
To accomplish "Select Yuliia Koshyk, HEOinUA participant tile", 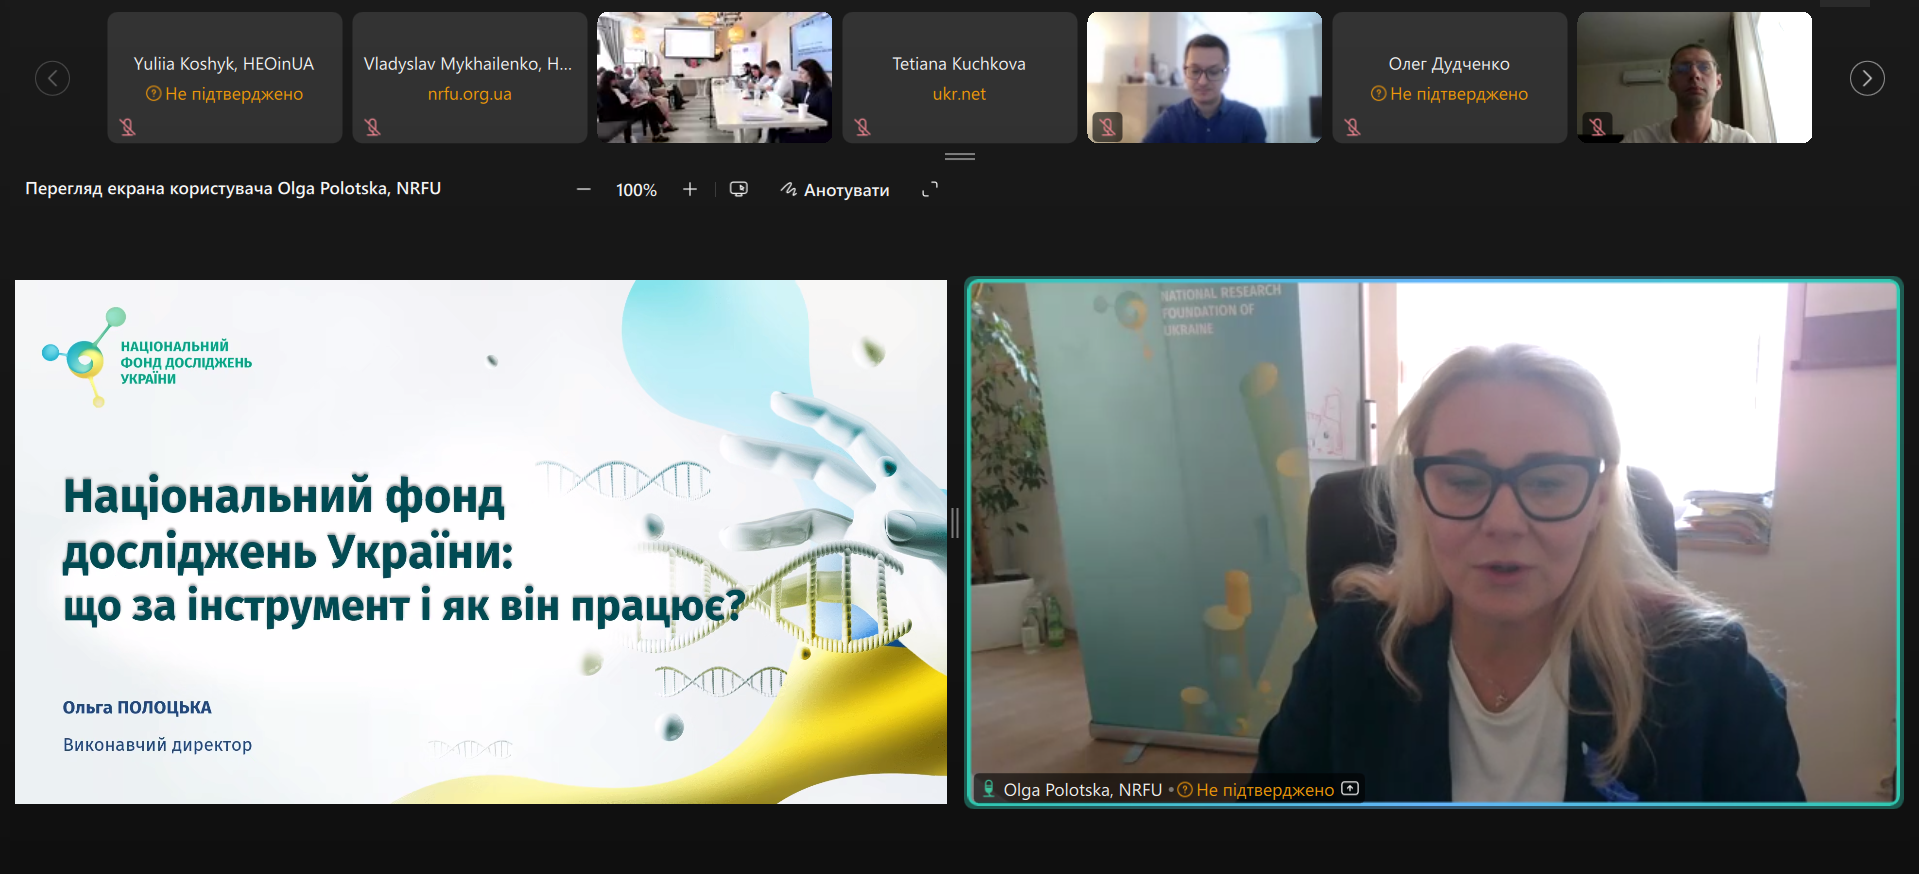I will (224, 78).
